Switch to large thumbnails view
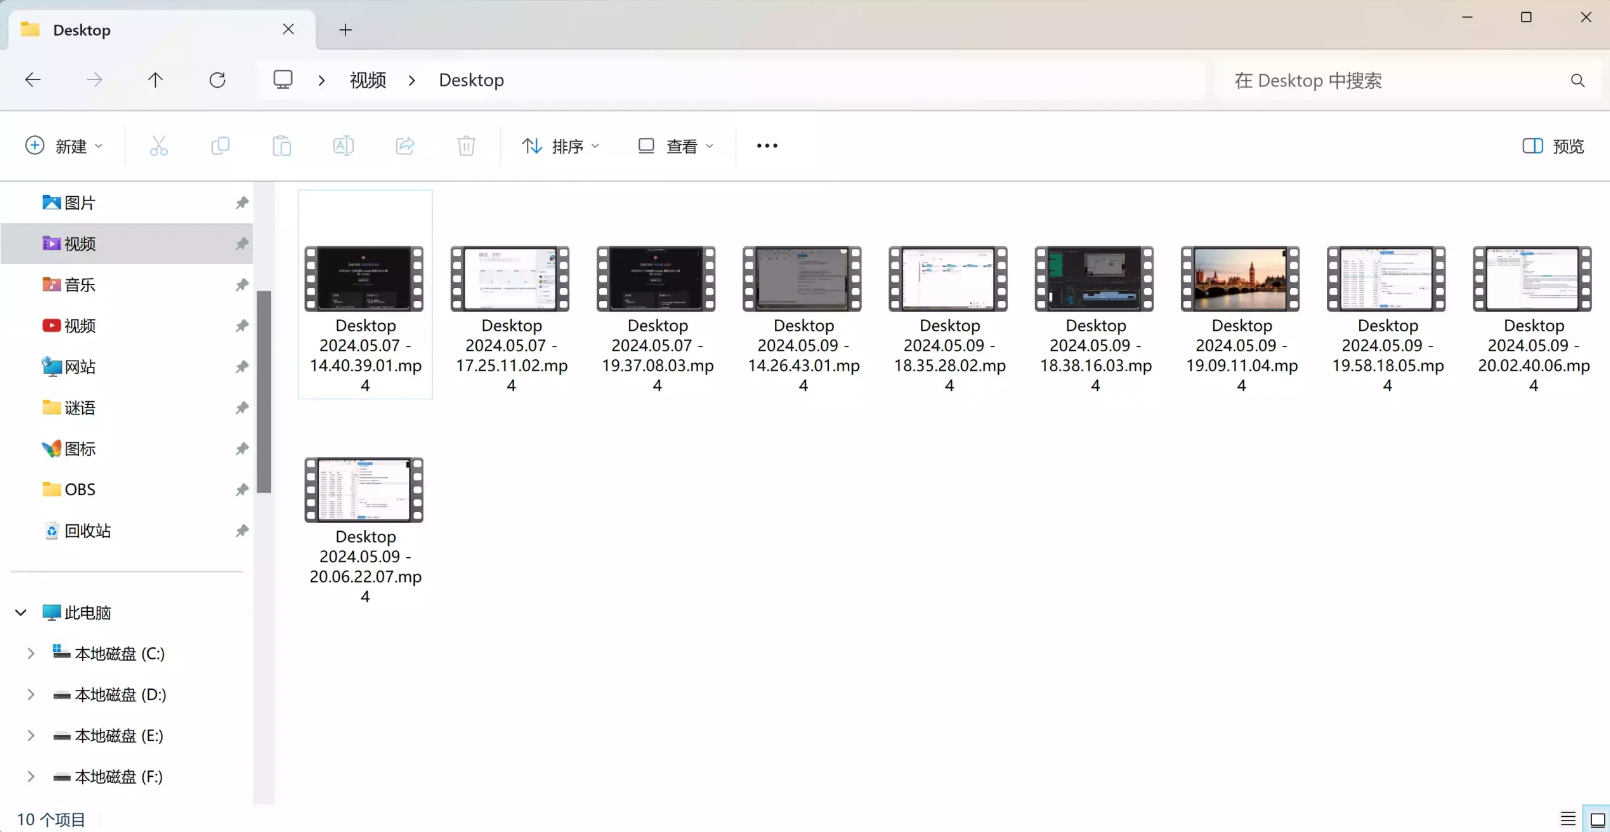Image resolution: width=1610 pixels, height=832 pixels. pos(1597,819)
